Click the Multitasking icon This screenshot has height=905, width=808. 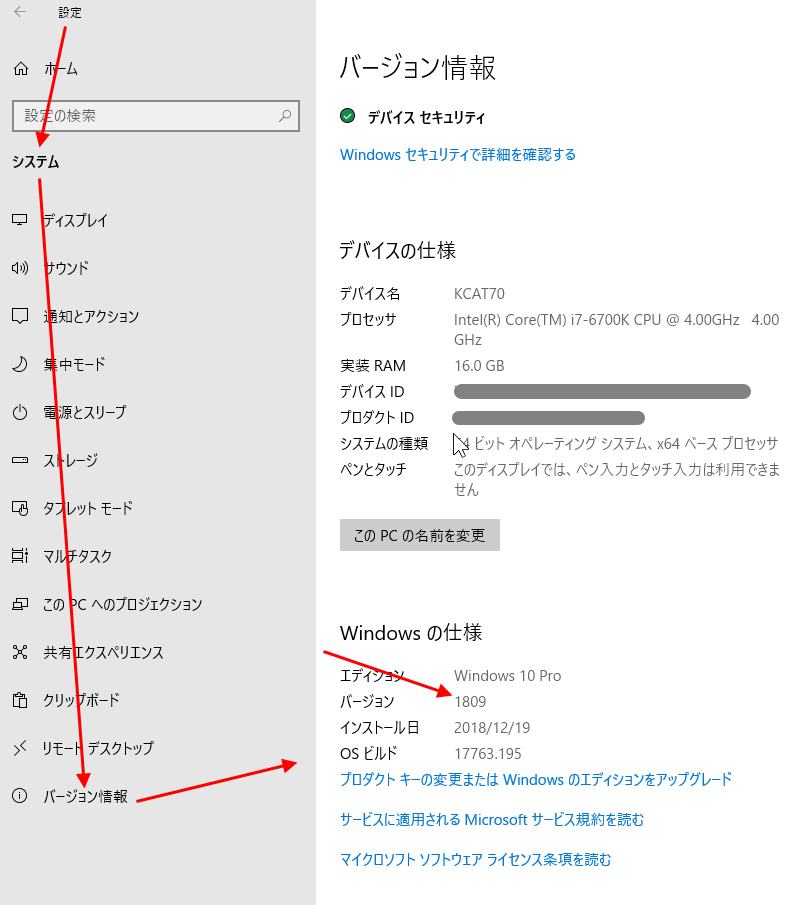click(20, 556)
